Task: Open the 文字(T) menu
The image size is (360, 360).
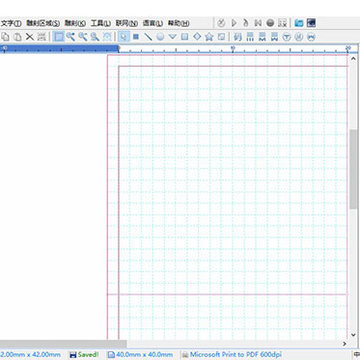Action: (x=11, y=23)
